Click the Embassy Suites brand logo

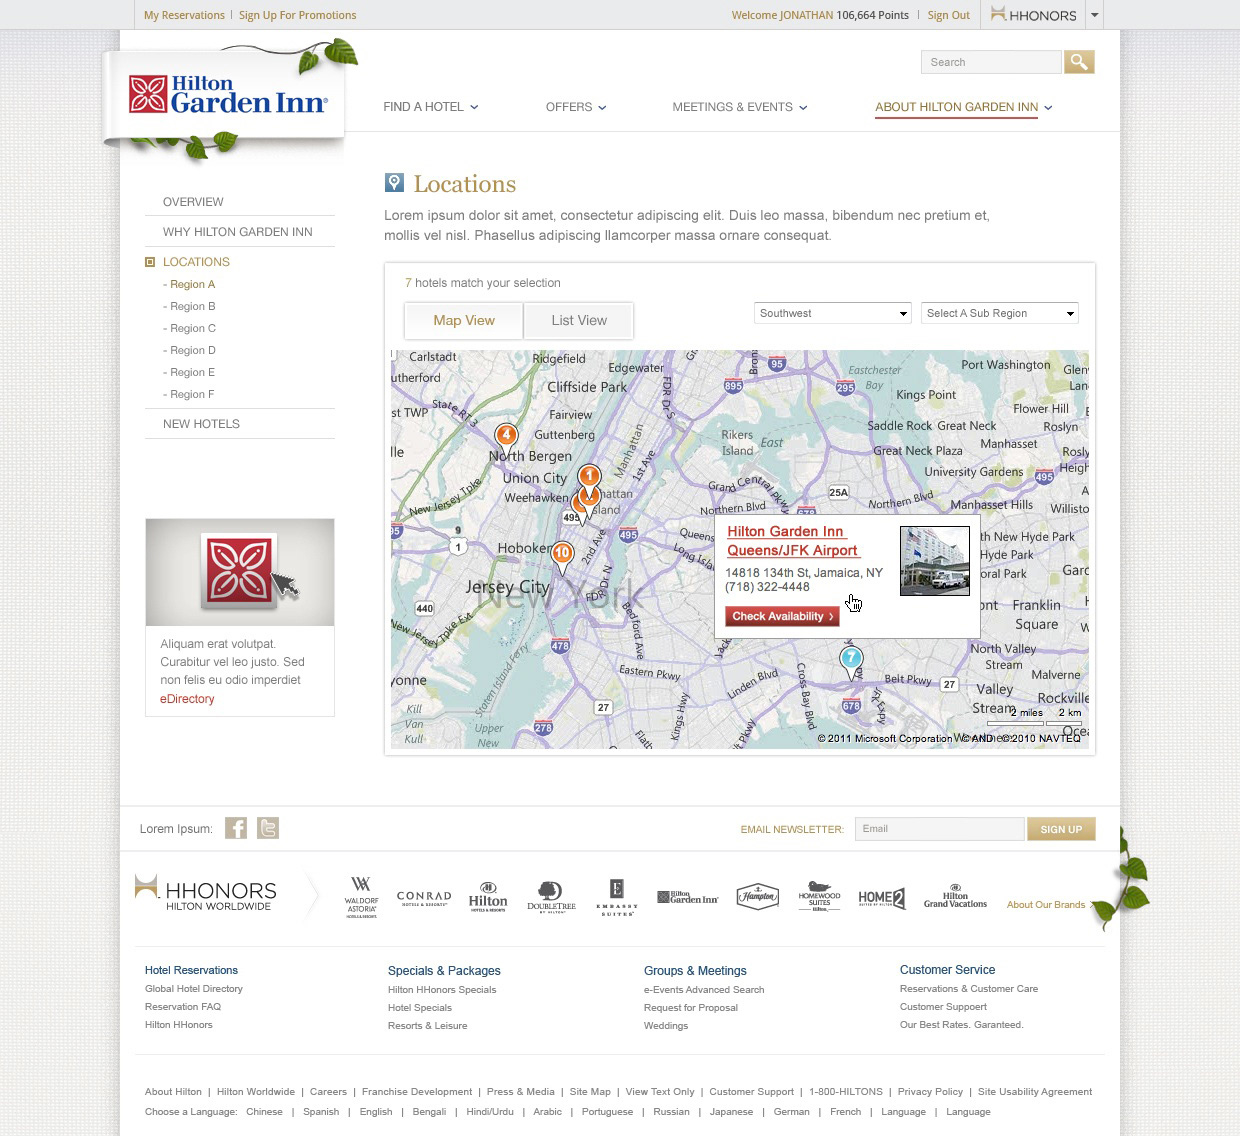[617, 897]
